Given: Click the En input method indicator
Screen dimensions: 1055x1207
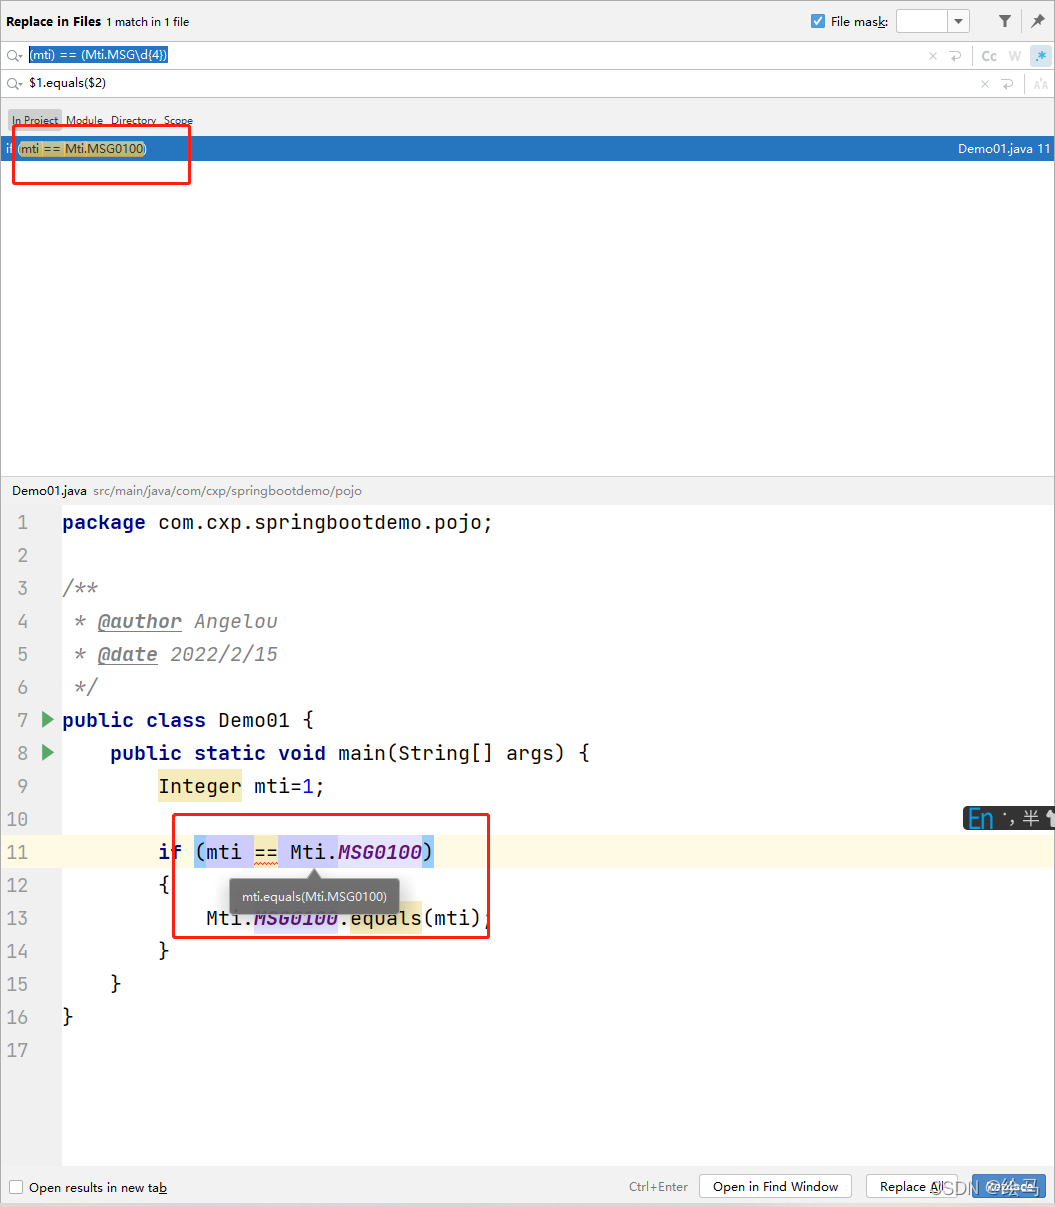Looking at the screenshot, I should pos(980,819).
